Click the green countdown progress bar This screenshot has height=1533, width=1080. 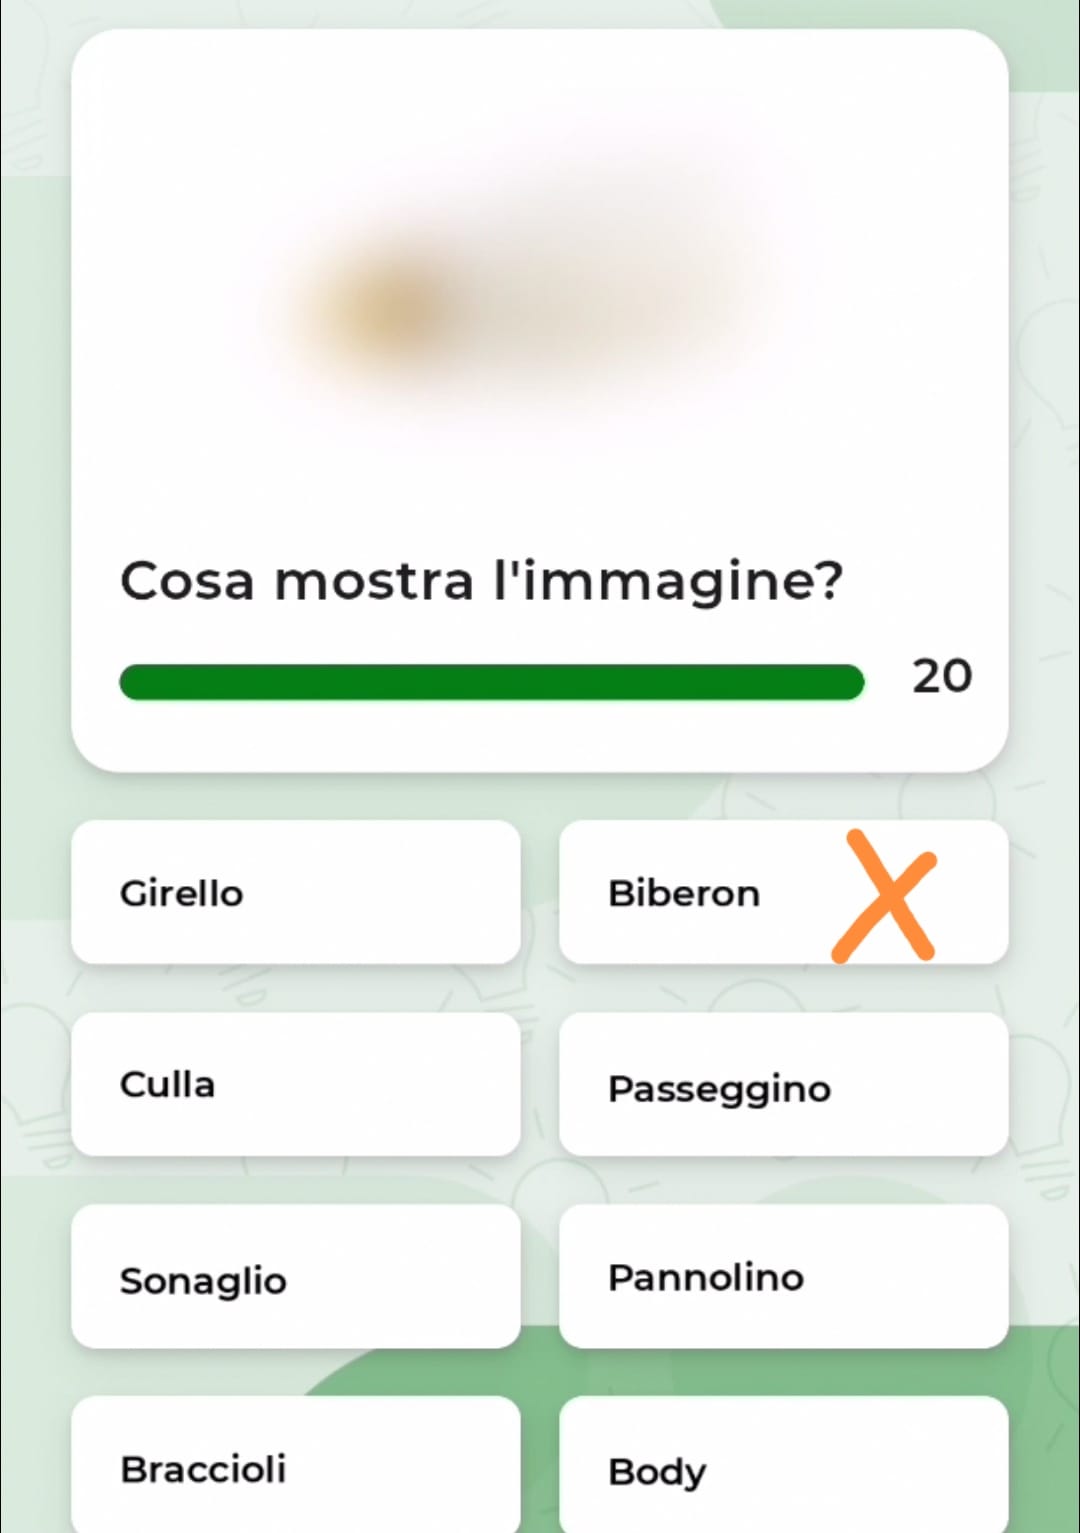[x=491, y=682]
